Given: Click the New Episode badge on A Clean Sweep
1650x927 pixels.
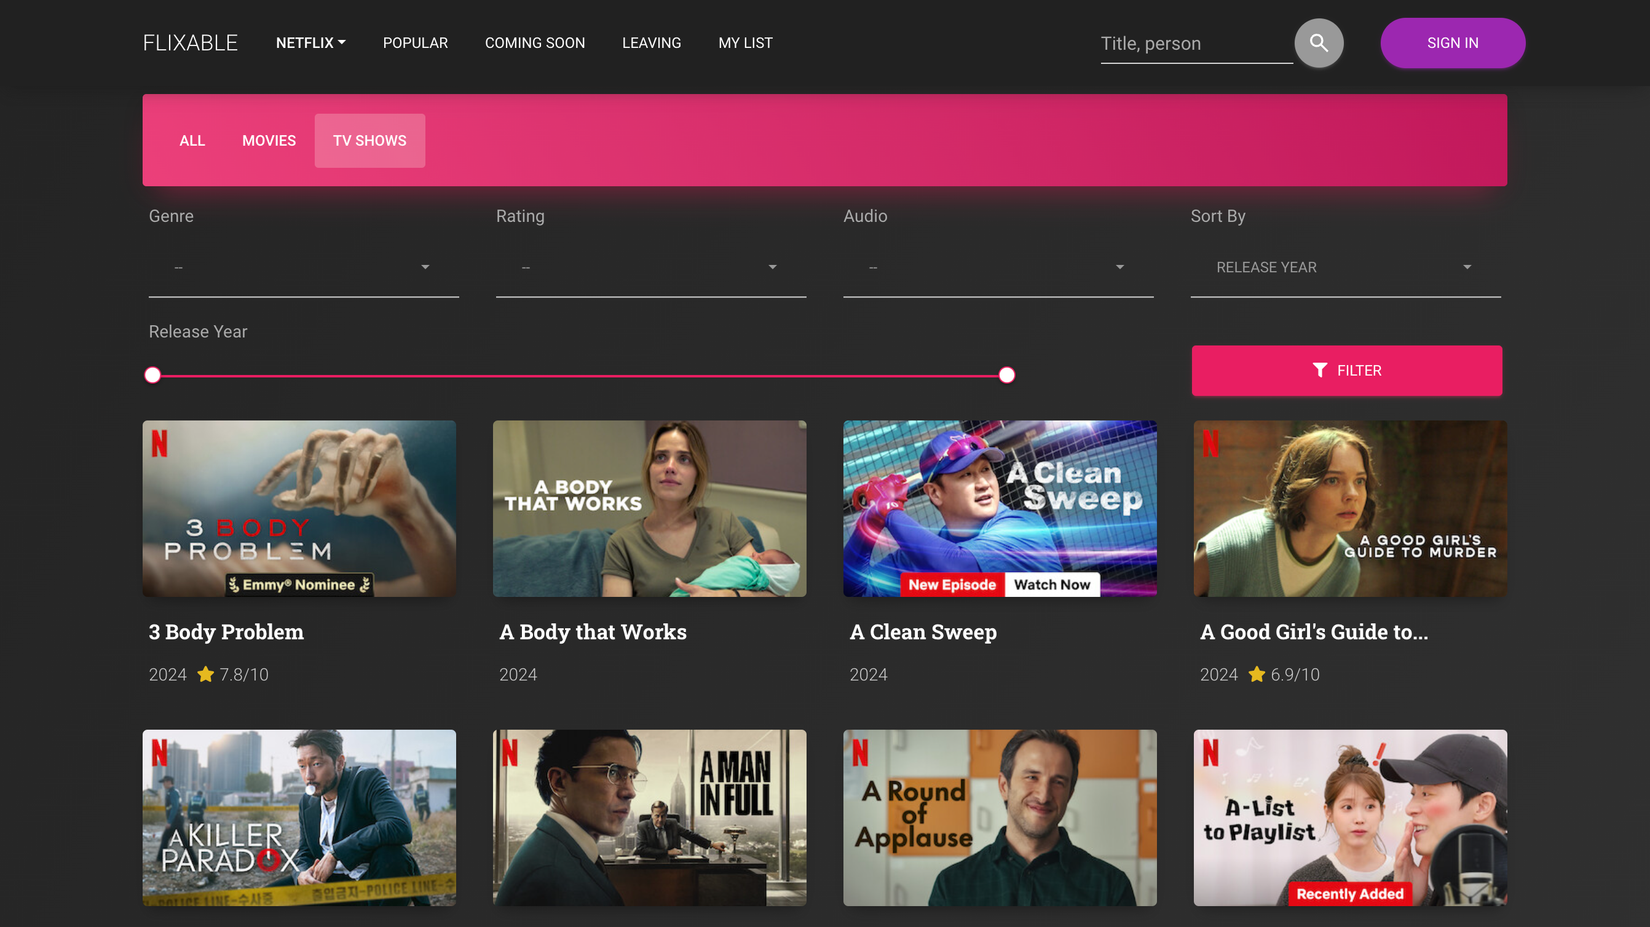Looking at the screenshot, I should pyautogui.click(x=952, y=585).
